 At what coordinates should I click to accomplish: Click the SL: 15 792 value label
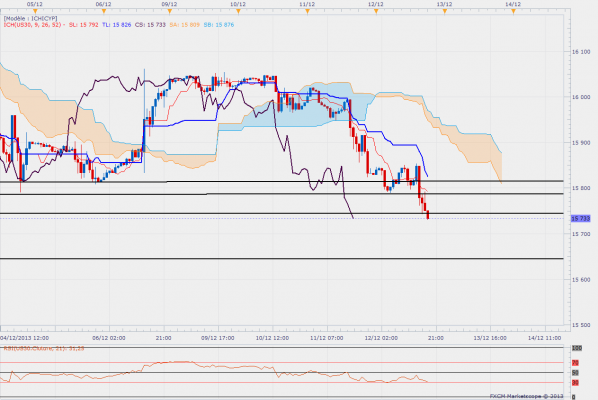tap(84, 25)
